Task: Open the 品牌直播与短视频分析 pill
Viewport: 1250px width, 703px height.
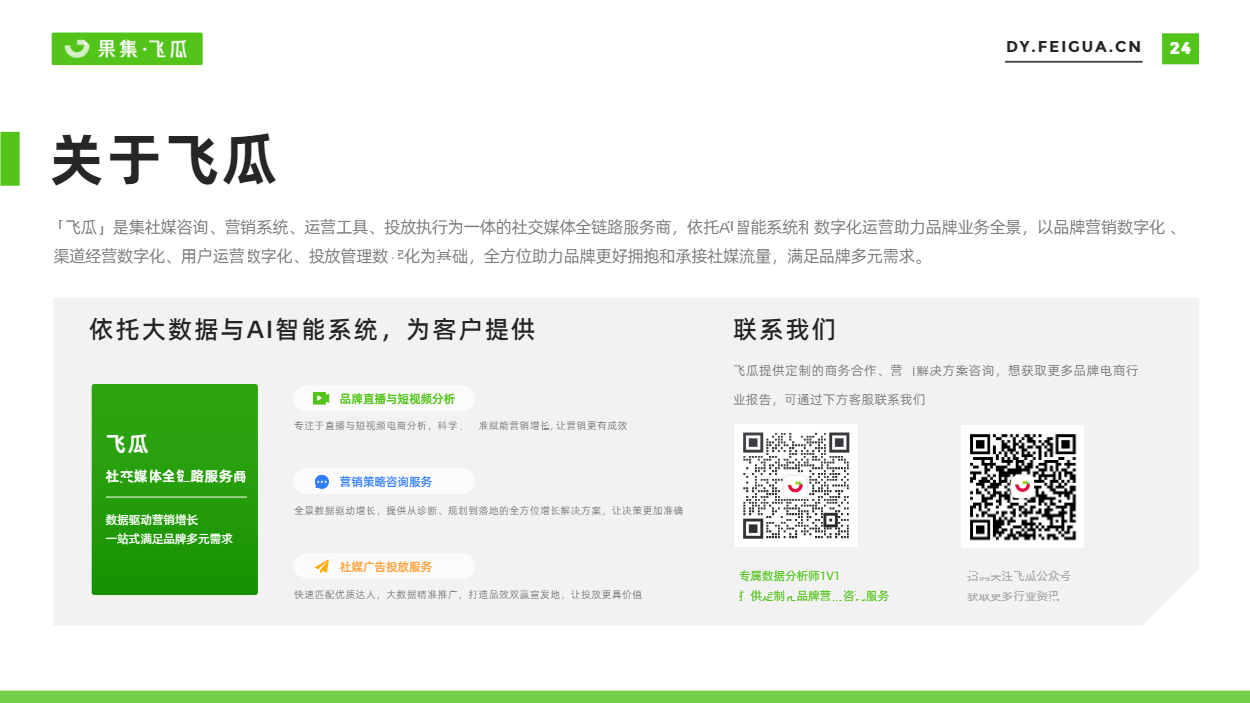Action: (x=384, y=398)
